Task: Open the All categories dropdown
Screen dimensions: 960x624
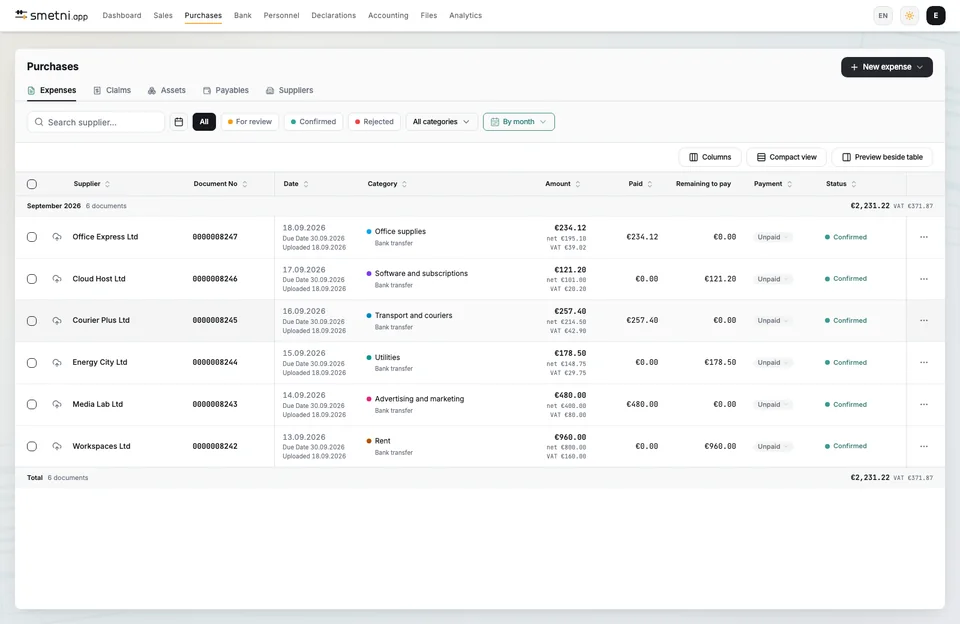Action: click(441, 122)
